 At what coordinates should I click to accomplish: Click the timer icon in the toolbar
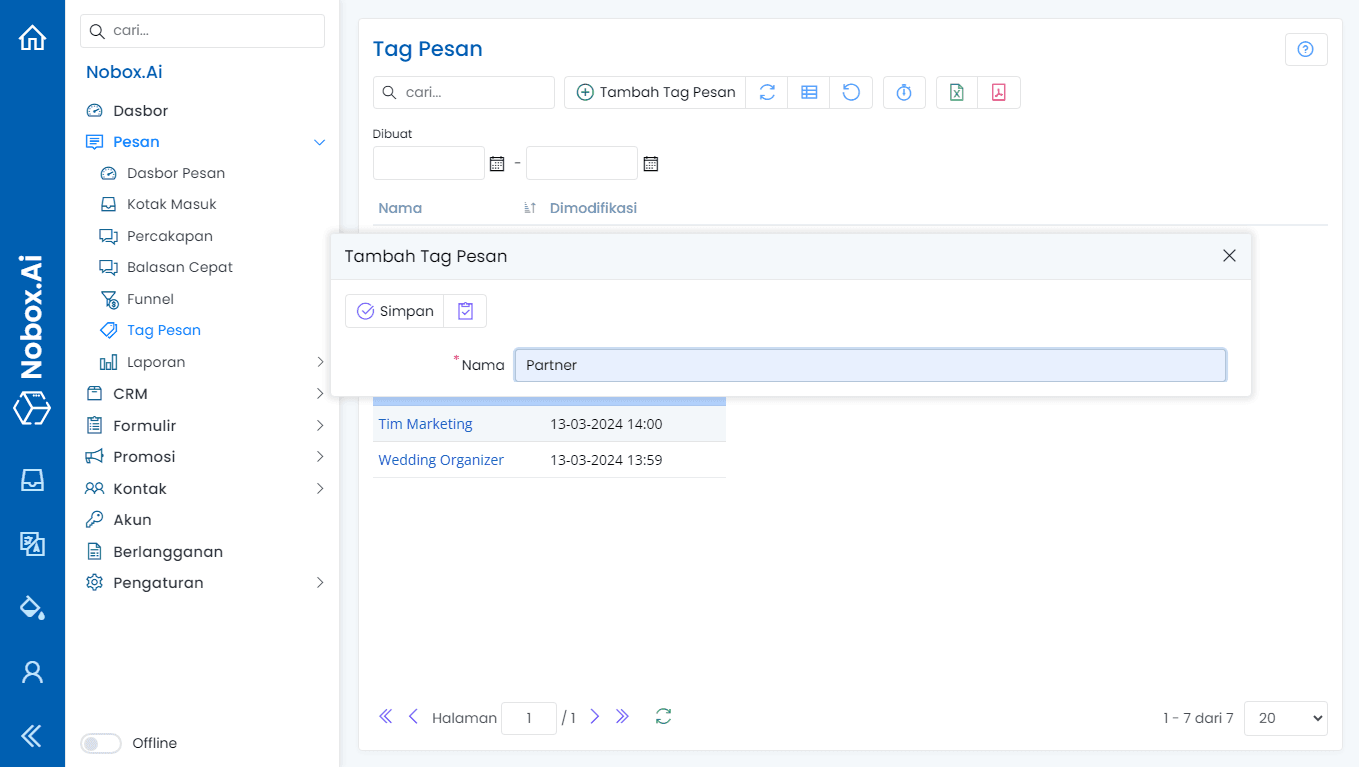(904, 93)
